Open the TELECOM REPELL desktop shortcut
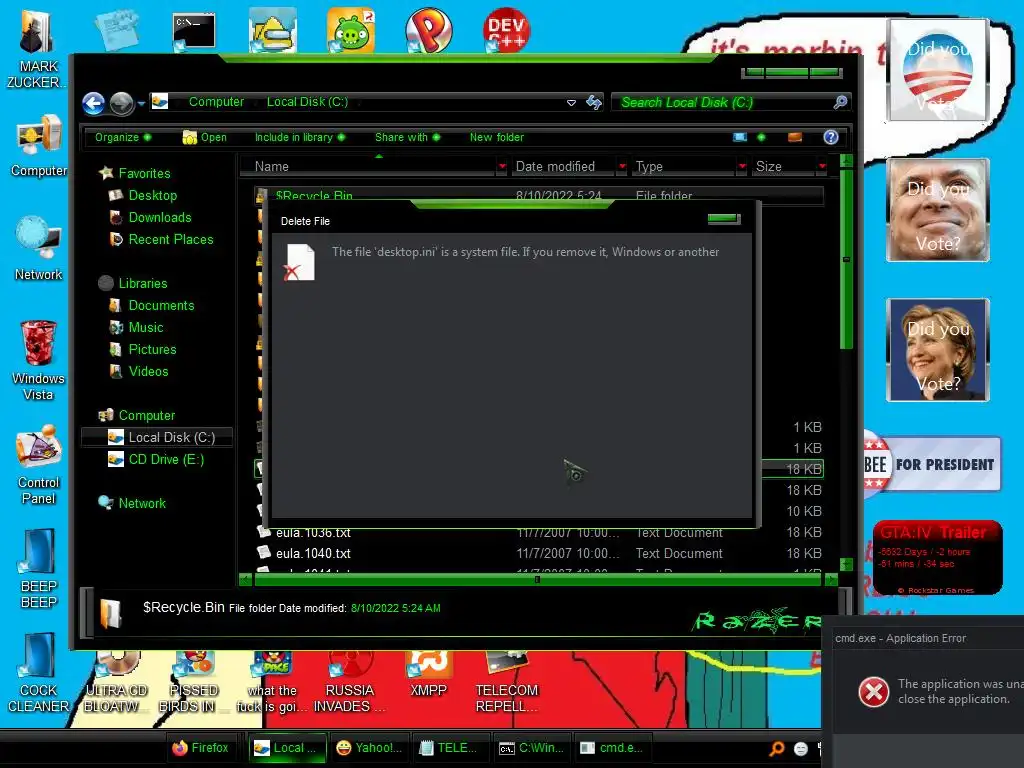 (507, 682)
